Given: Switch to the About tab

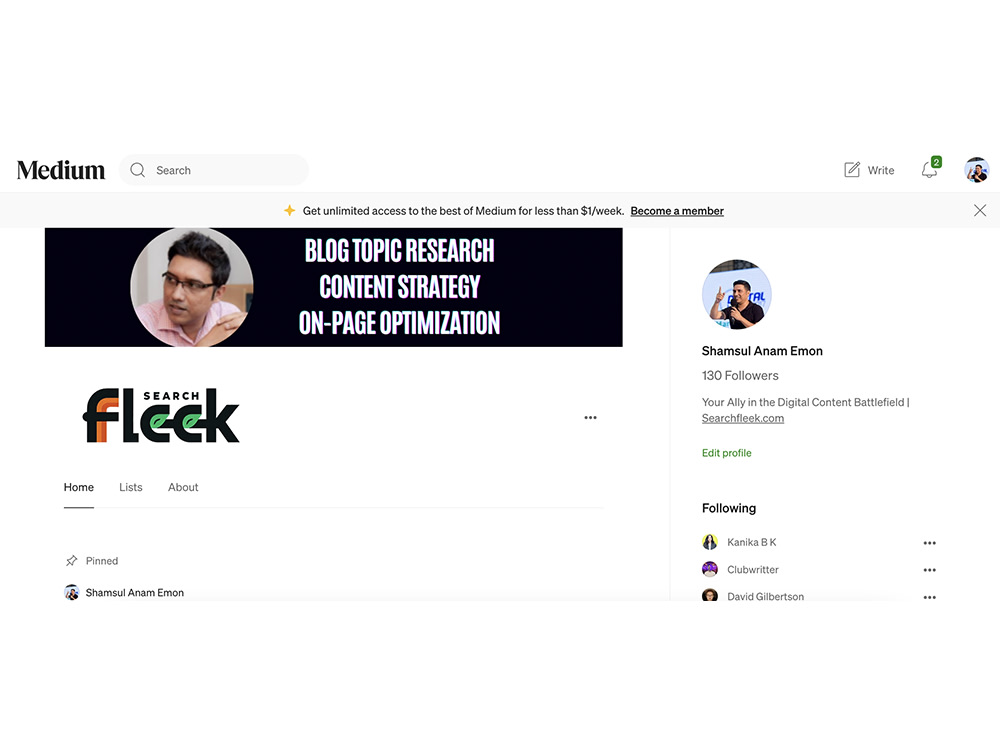Looking at the screenshot, I should point(183,487).
